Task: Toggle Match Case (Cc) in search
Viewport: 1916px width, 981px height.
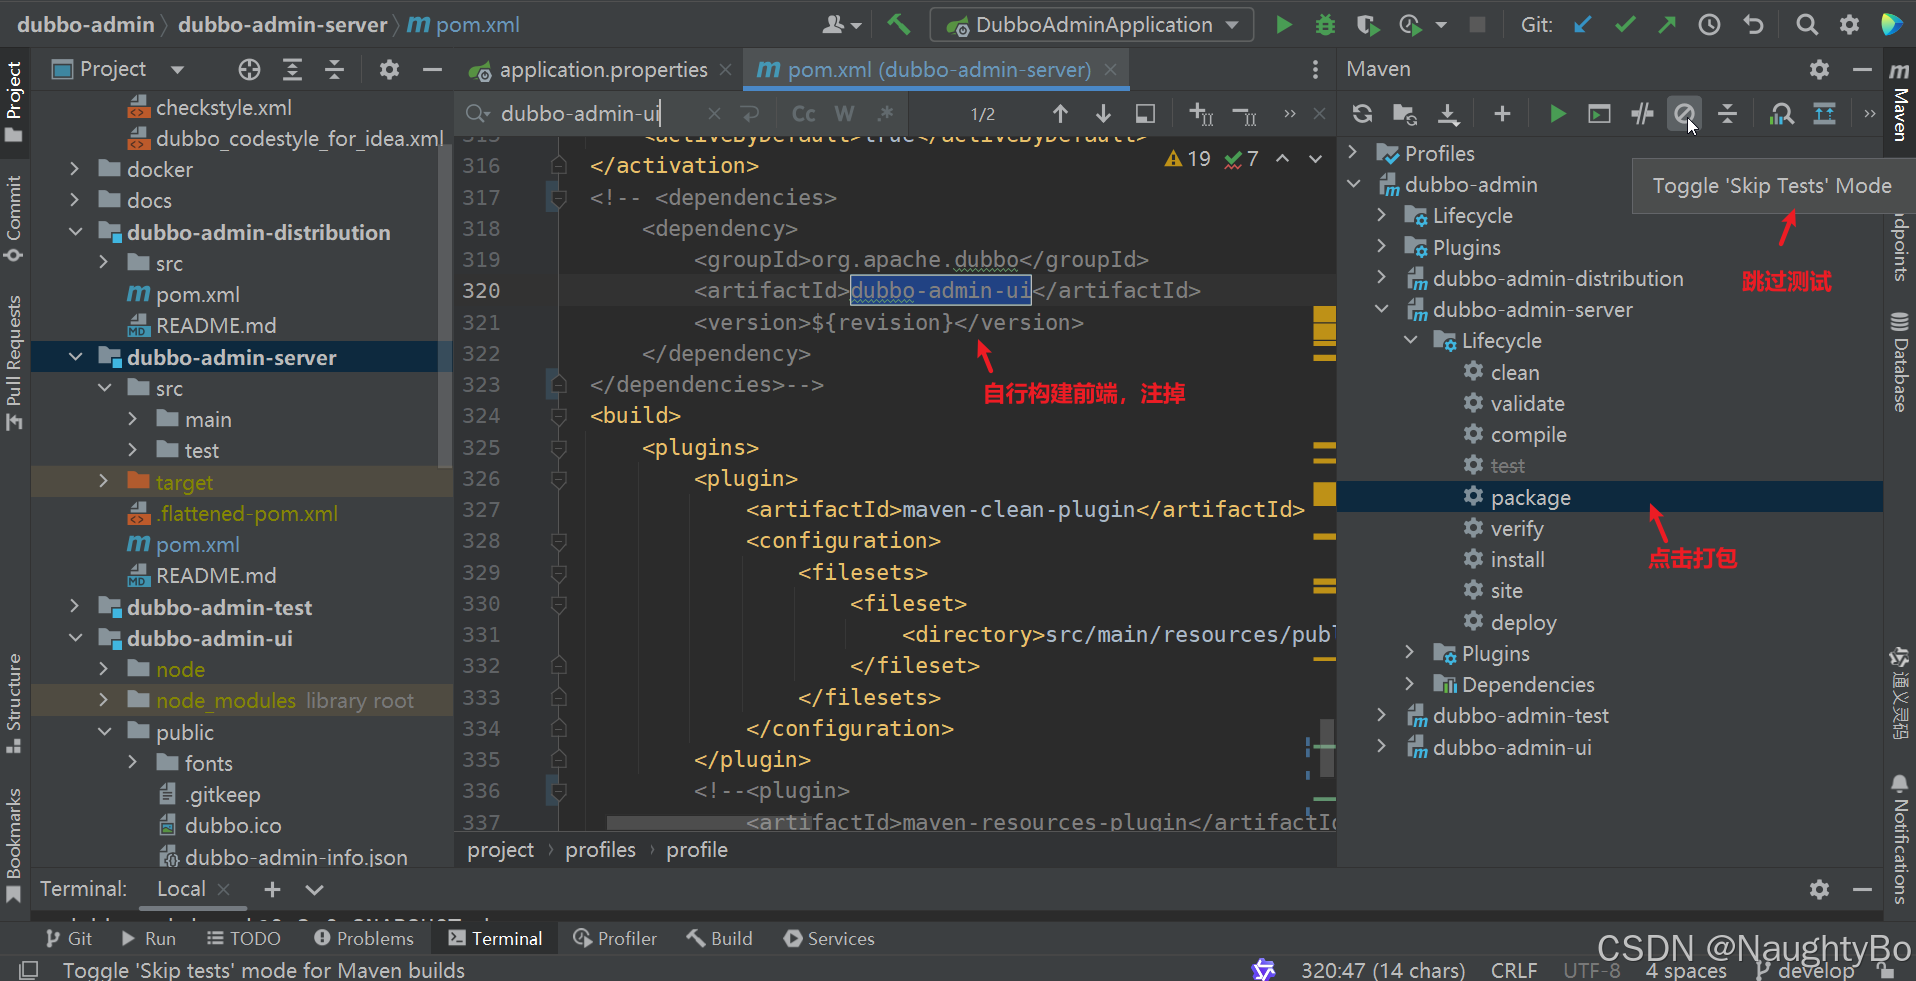Action: (803, 114)
